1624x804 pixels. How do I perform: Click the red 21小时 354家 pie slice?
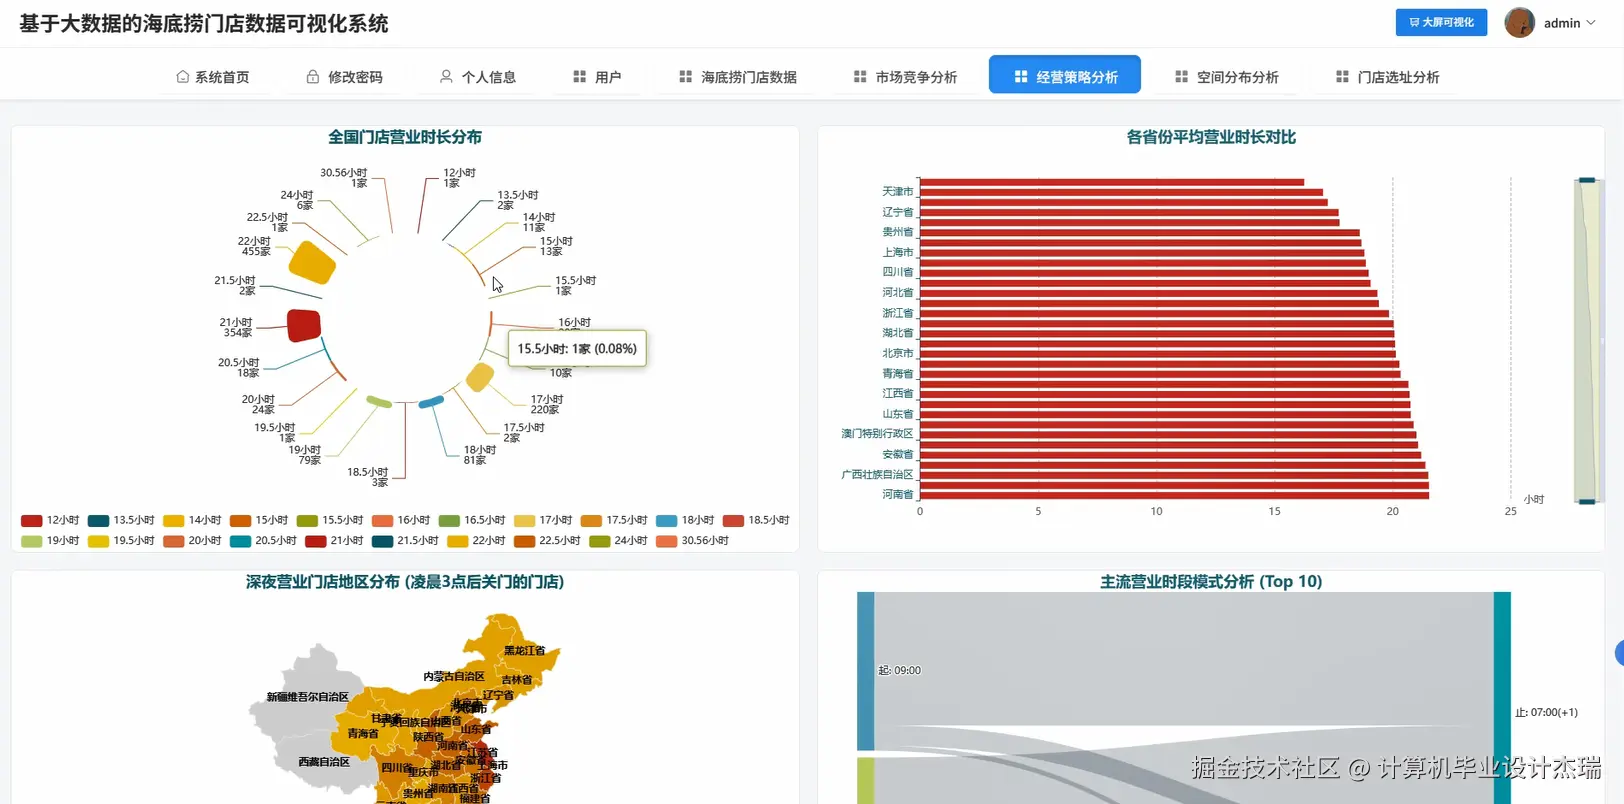coord(304,325)
